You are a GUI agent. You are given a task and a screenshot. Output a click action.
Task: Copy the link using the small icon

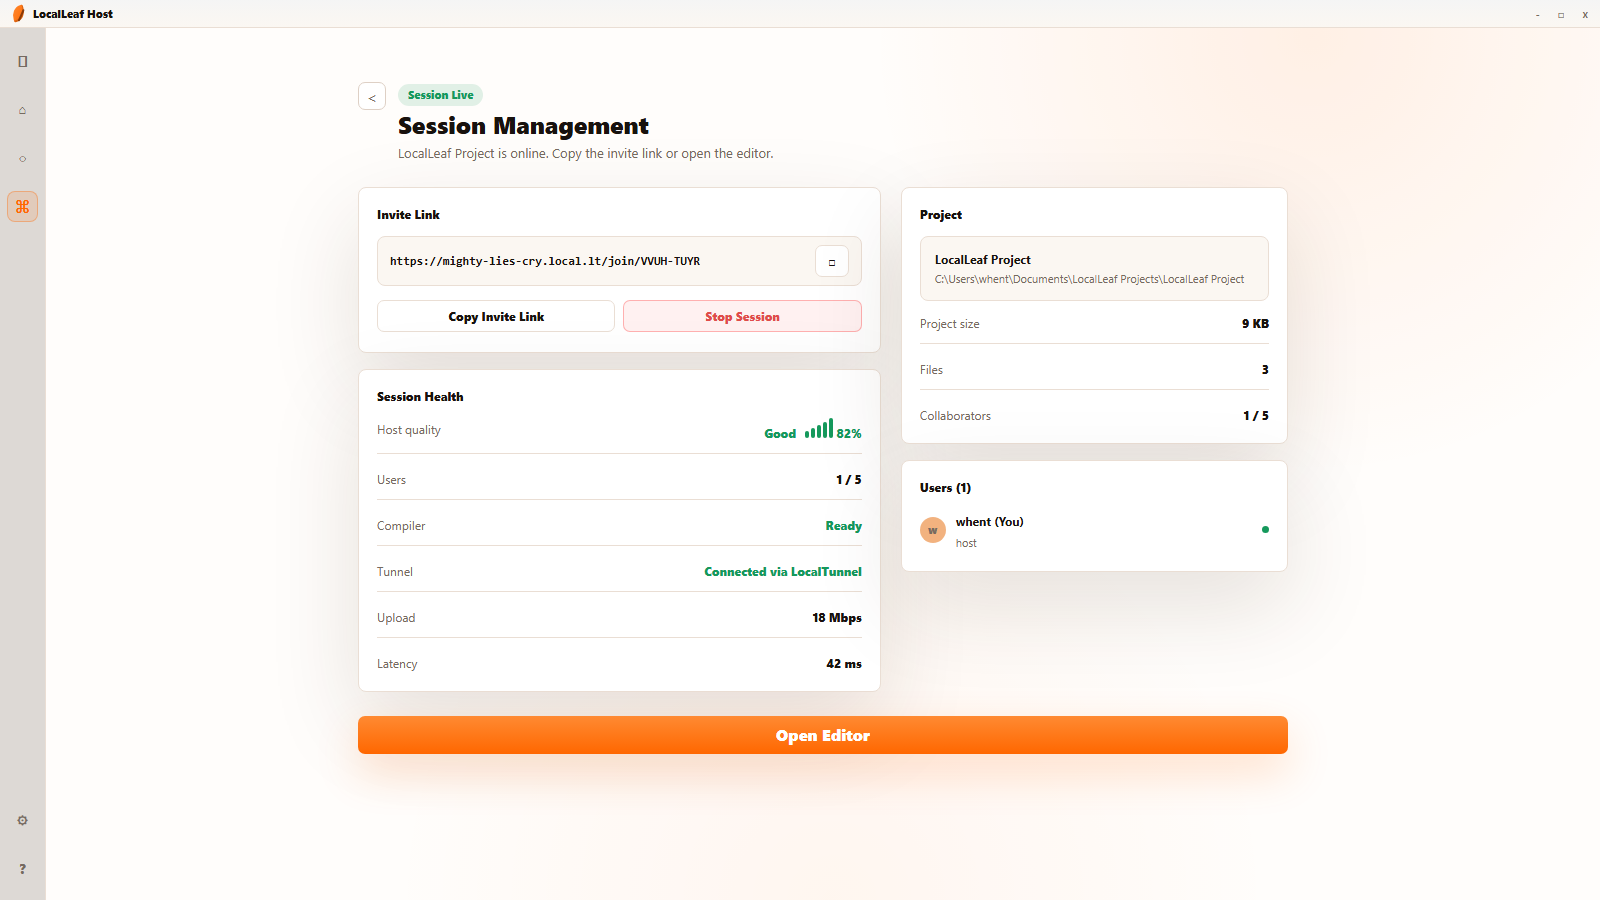coord(832,262)
